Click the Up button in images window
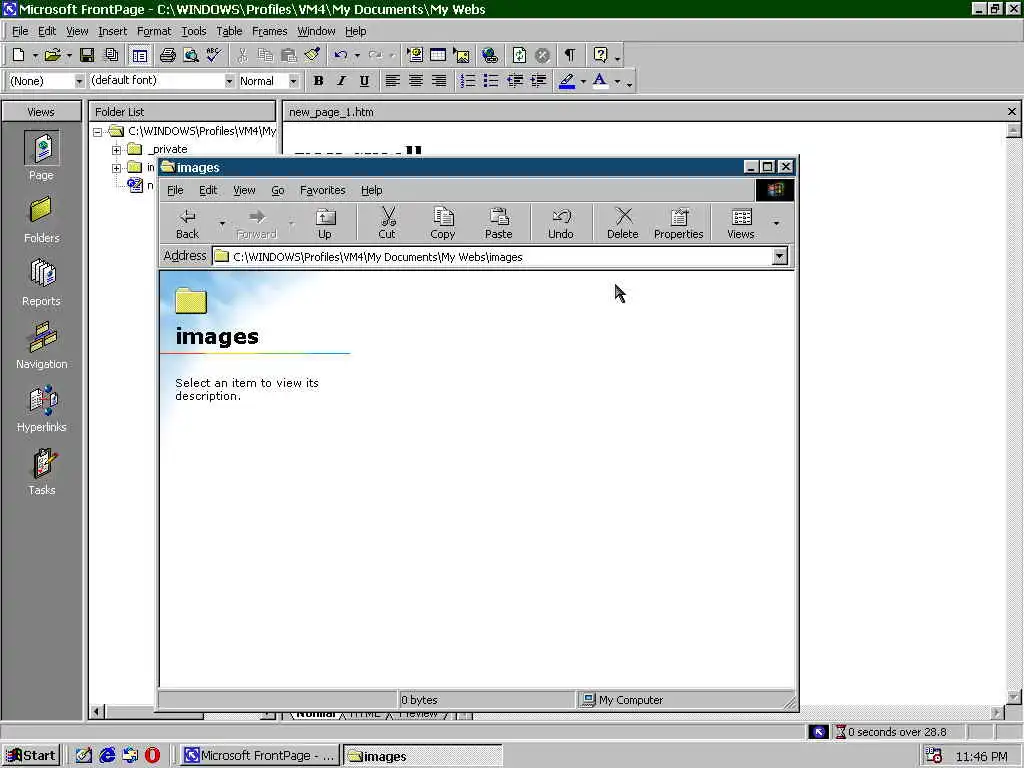Image resolution: width=1024 pixels, height=768 pixels. click(x=325, y=223)
